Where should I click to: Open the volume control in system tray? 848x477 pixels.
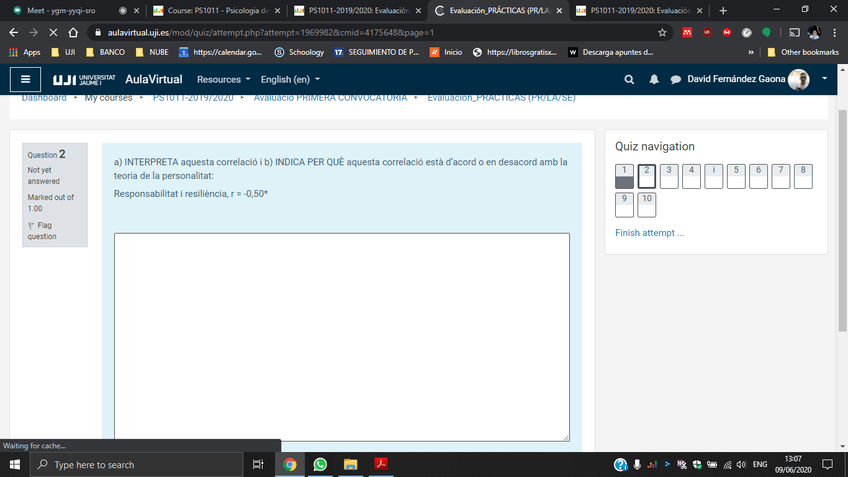741,465
